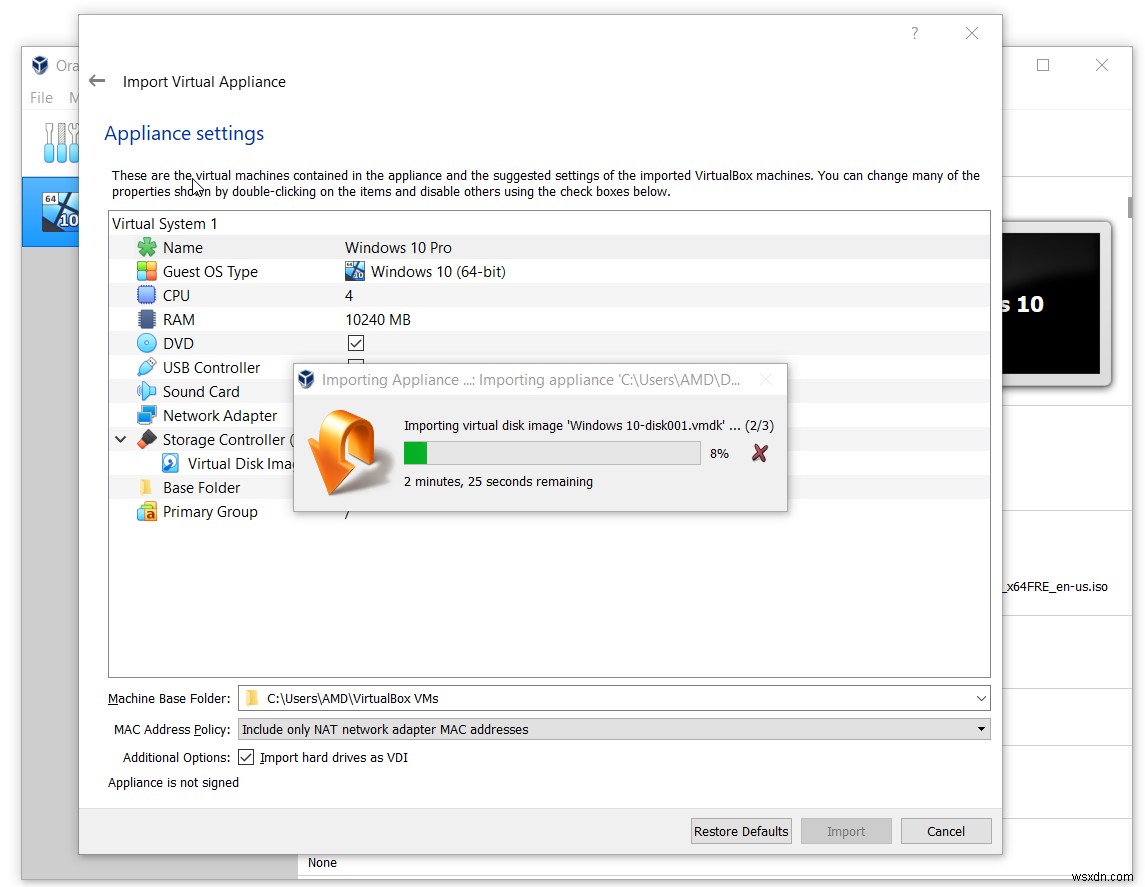Uncheck Import hard drives as VDI
Image resolution: width=1145 pixels, height=887 pixels.
coord(246,757)
